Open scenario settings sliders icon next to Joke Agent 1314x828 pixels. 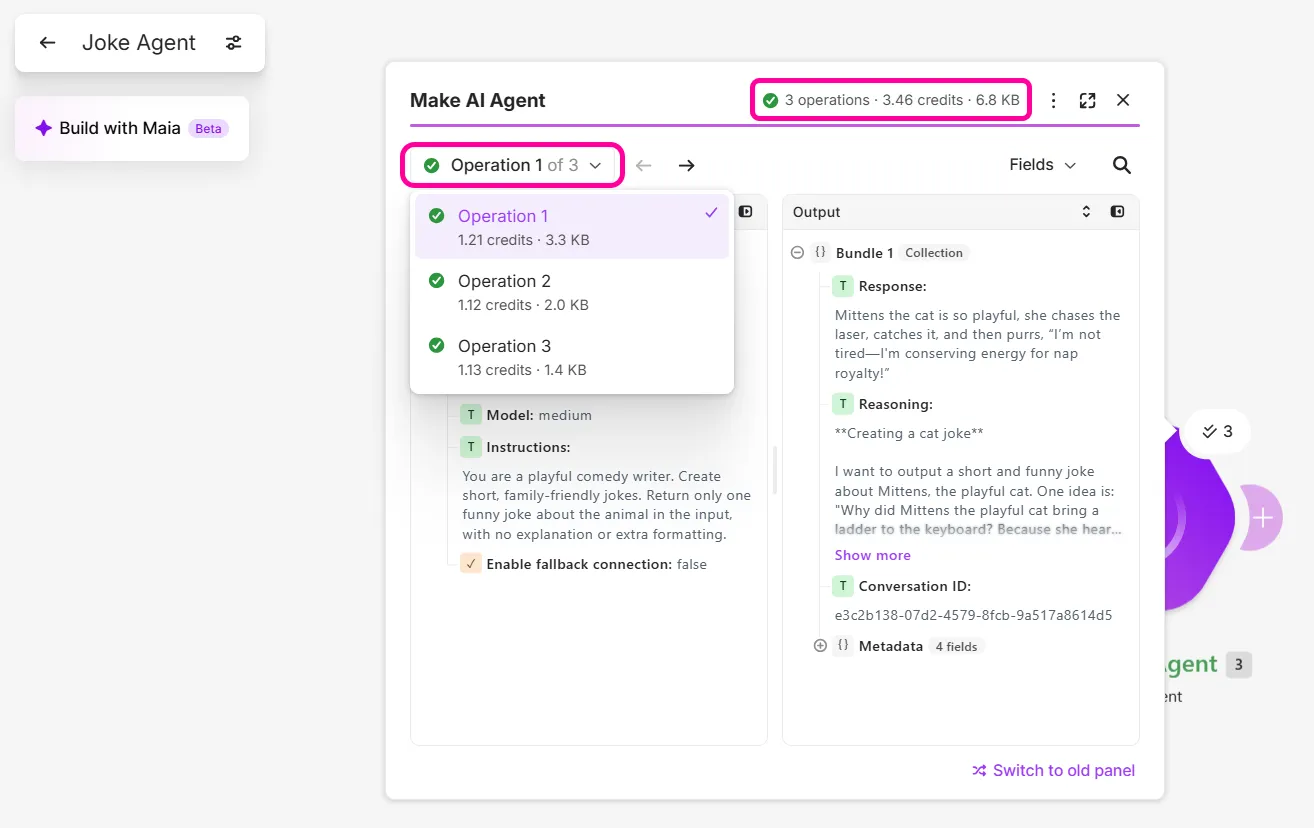(x=234, y=43)
